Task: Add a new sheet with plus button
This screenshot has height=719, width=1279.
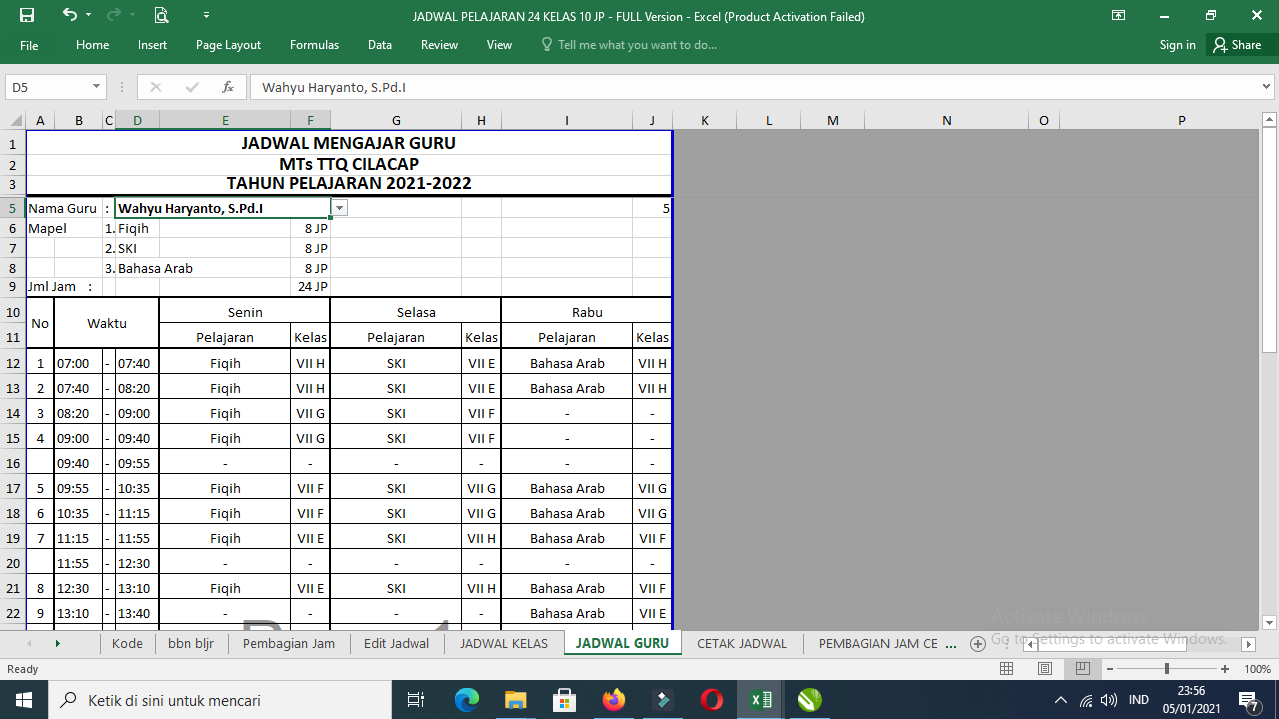Action: coord(978,644)
